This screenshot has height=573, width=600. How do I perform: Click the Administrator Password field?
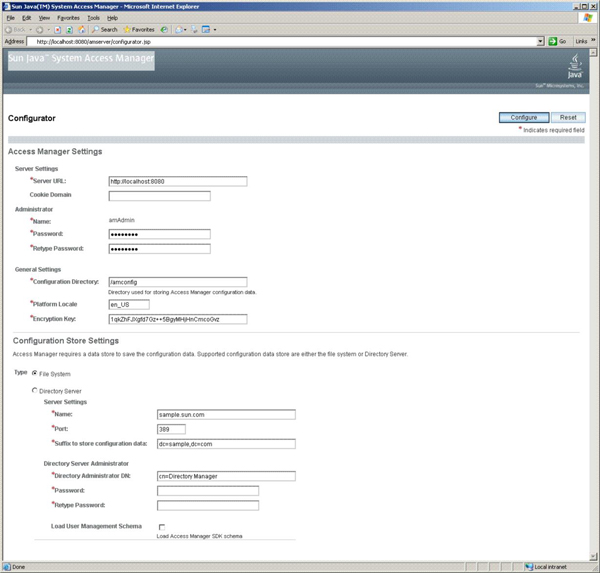point(160,234)
